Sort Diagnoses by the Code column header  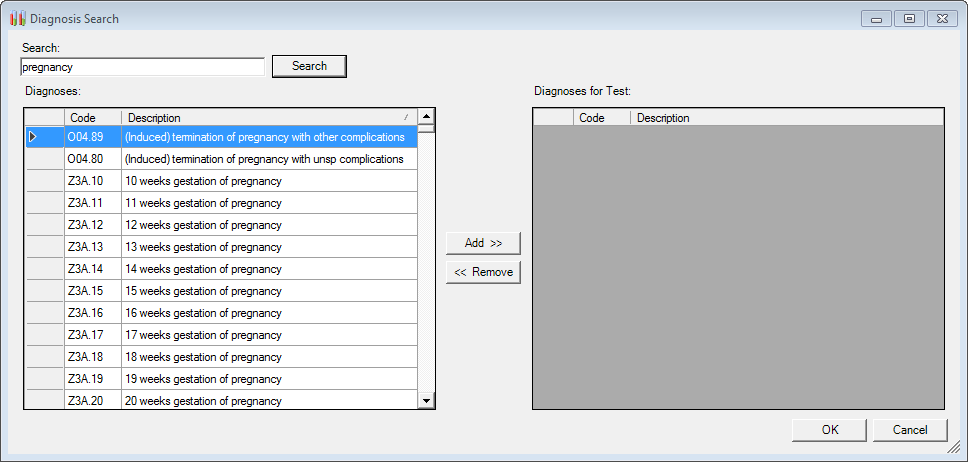(x=93, y=117)
